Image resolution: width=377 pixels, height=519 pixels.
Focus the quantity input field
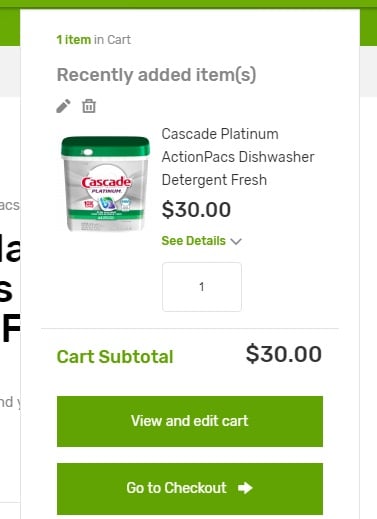[202, 287]
